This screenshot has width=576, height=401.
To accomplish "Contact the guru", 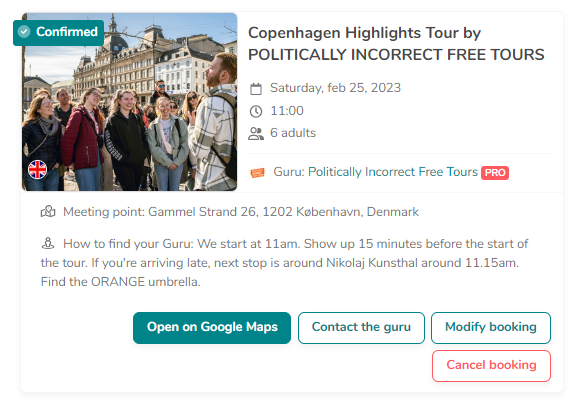I will 361,328.
